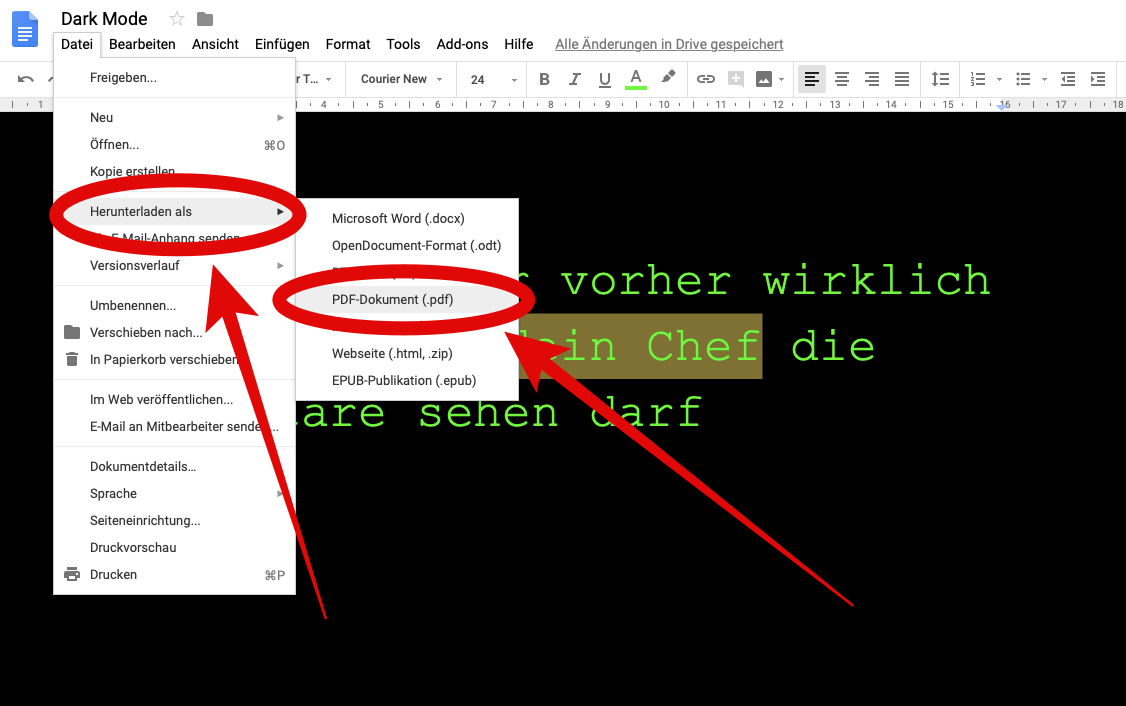1126x706 pixels.
Task: Click the Google Docs home icon
Action: pyautogui.click(x=25, y=29)
